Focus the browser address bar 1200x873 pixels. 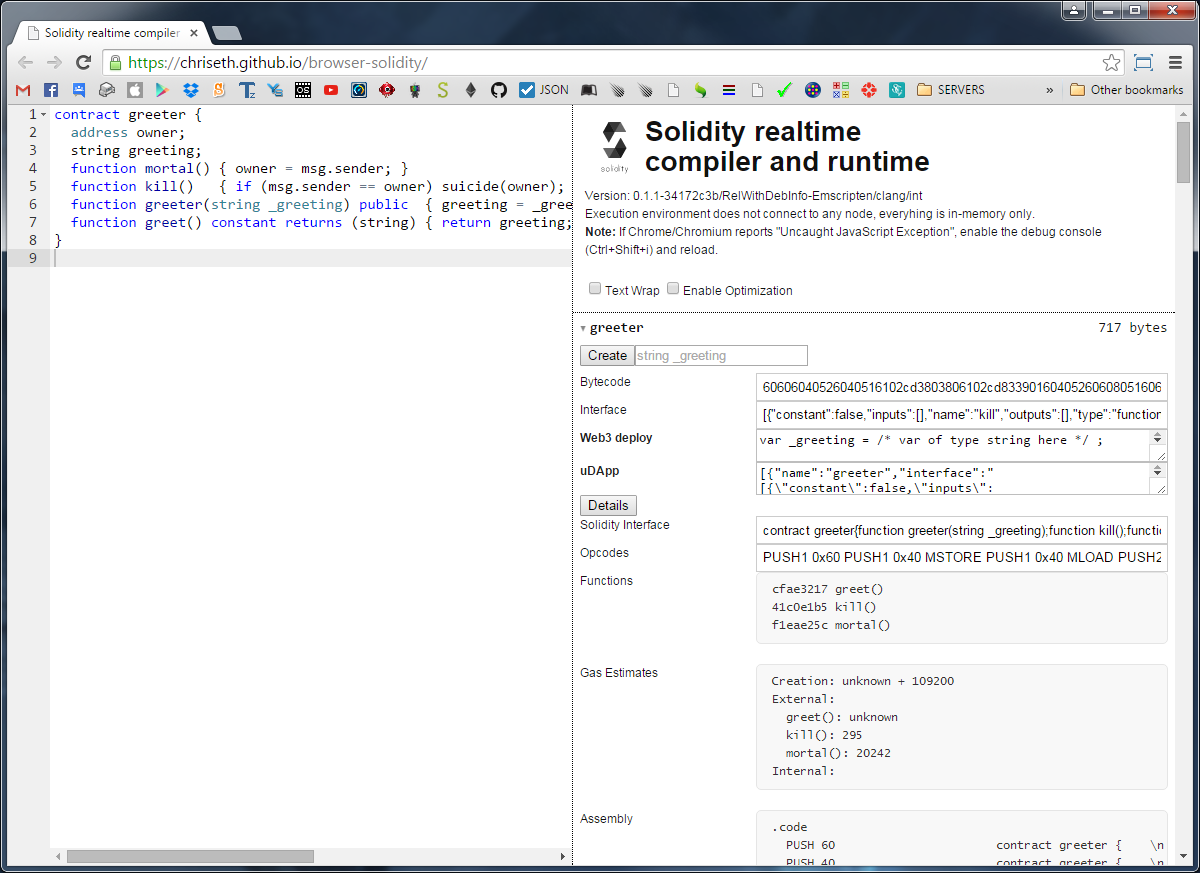[x=612, y=62]
